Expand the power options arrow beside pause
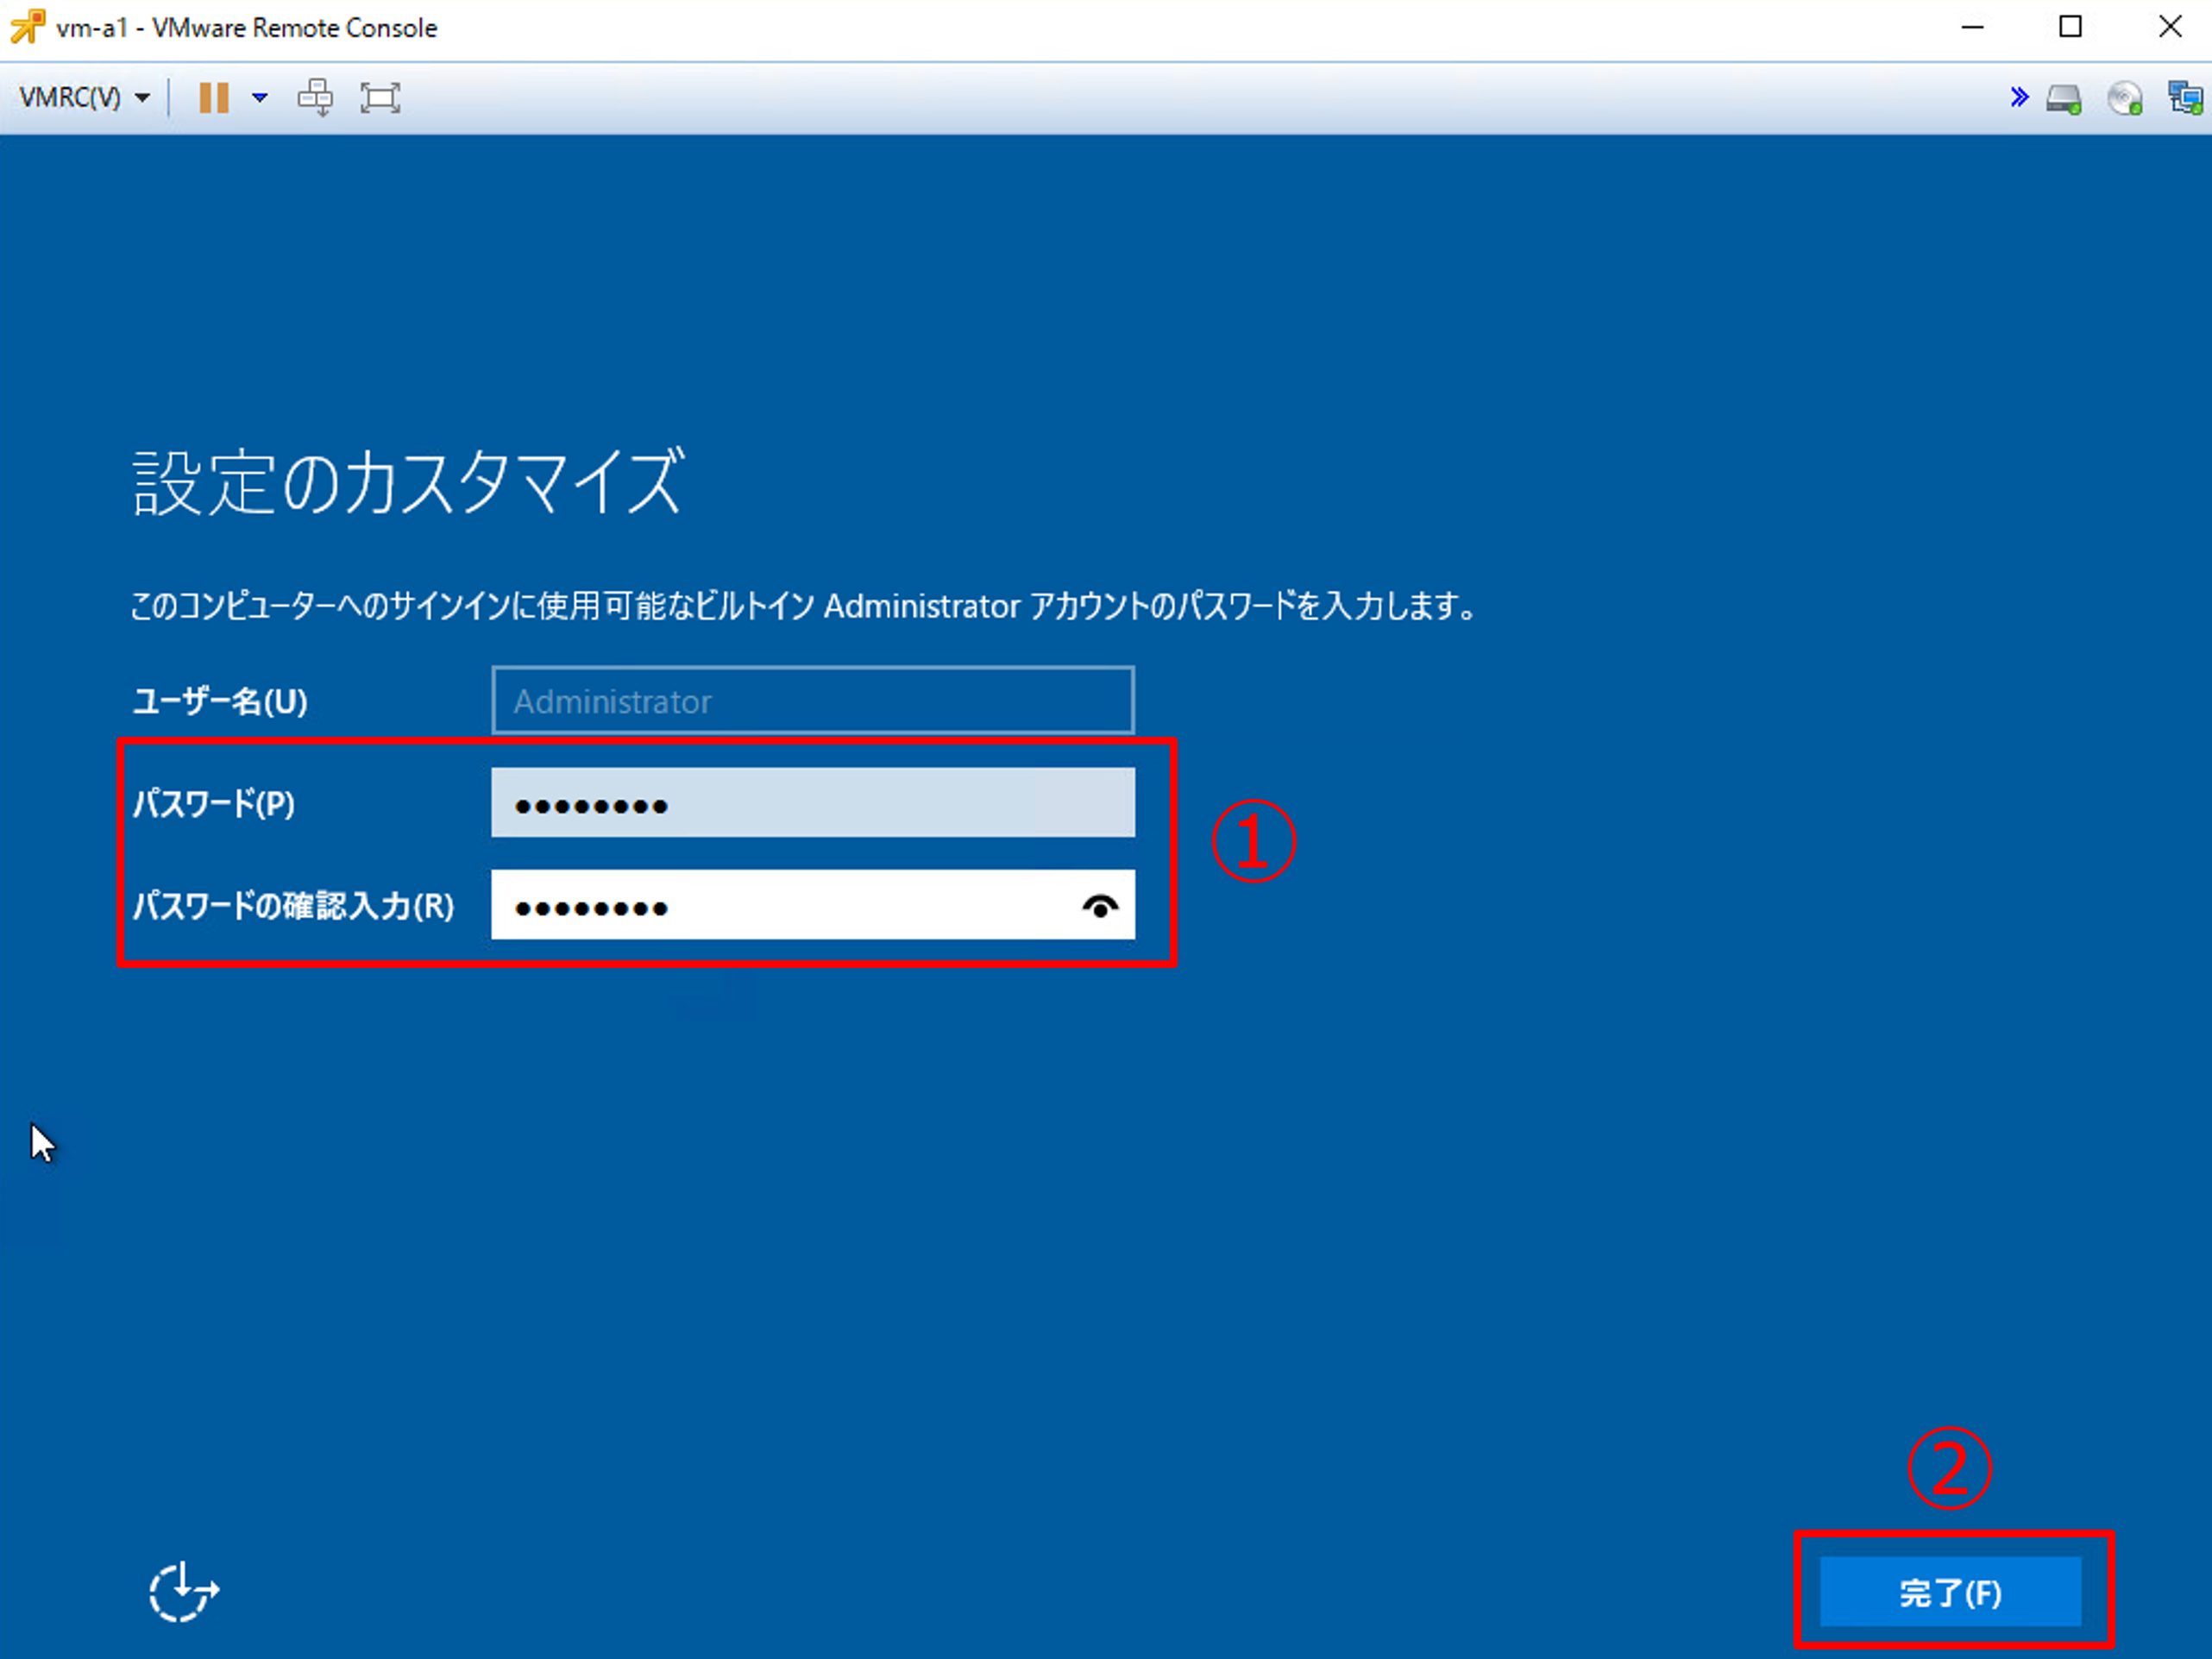The height and width of the screenshot is (1659, 2212). 260,97
